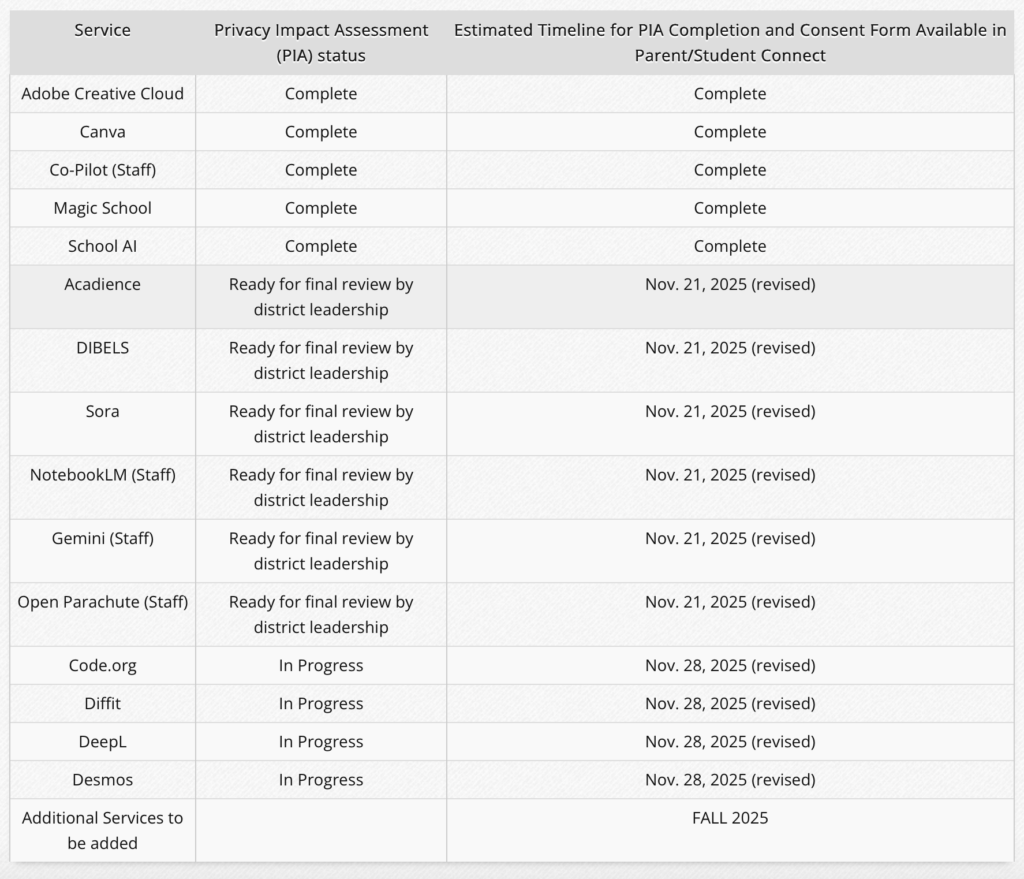1024x879 pixels.
Task: Click the "Canva" service name
Action: pyautogui.click(x=102, y=132)
